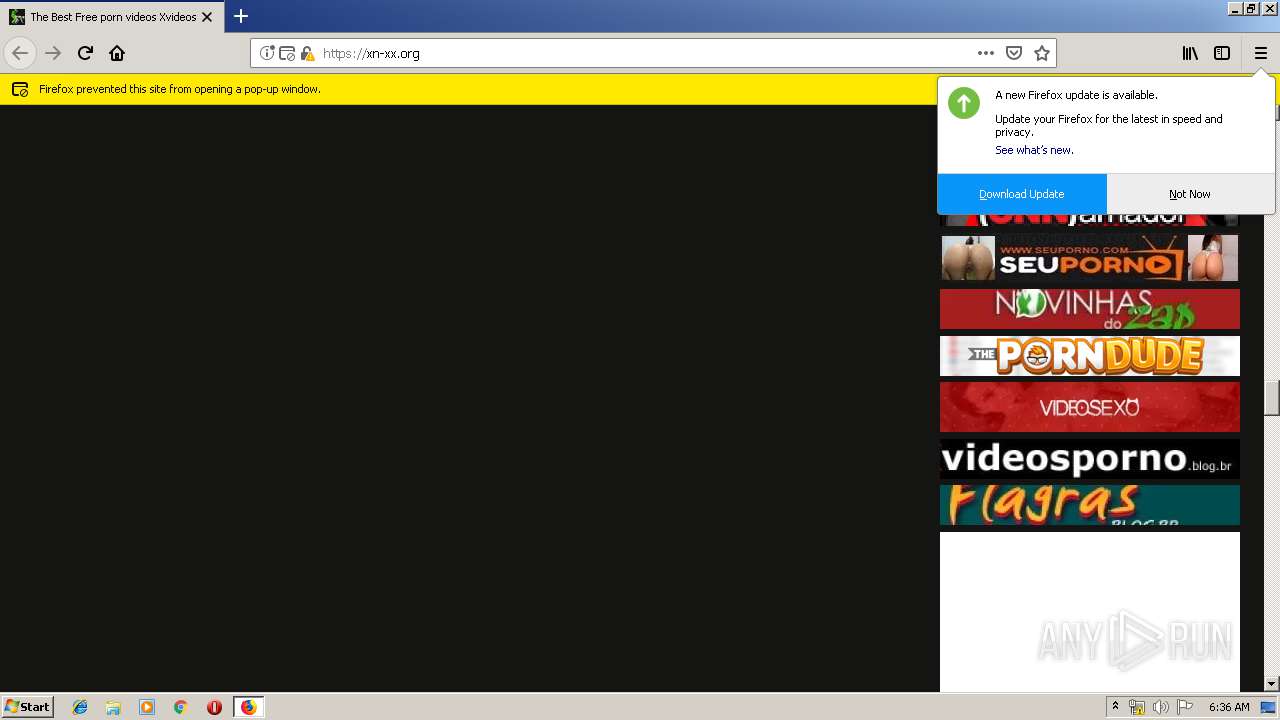Reload the current page
Image resolution: width=1280 pixels, height=720 pixels.
(x=85, y=53)
